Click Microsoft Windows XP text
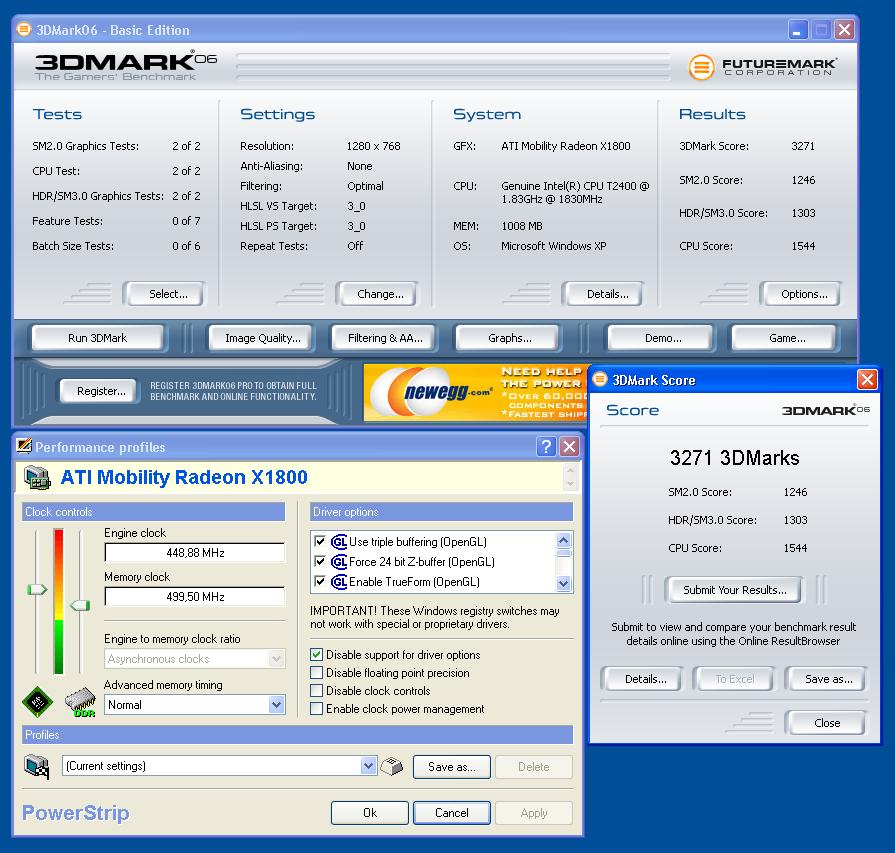The height and width of the screenshot is (853, 895). coord(554,246)
